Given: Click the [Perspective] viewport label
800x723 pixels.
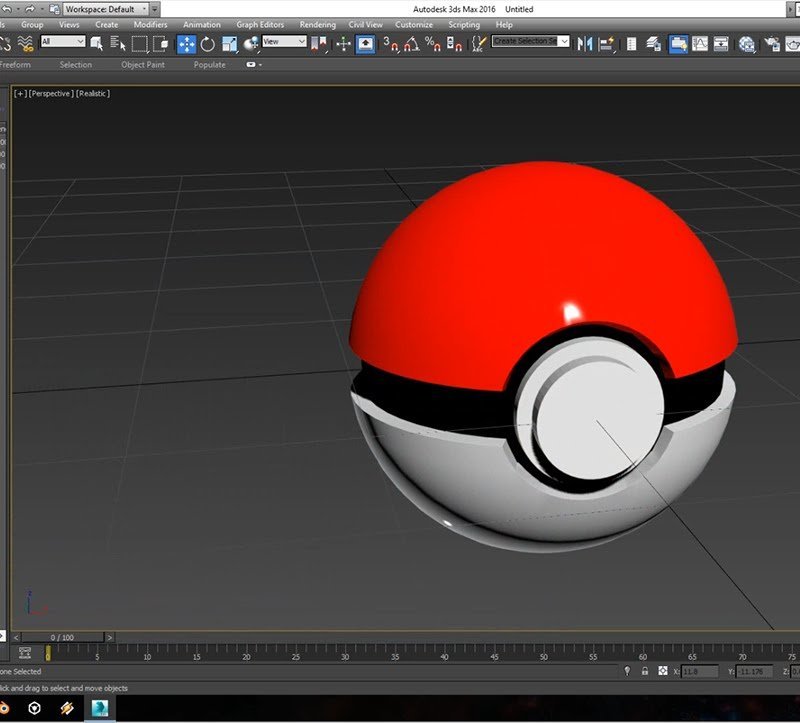Looking at the screenshot, I should click(50, 93).
